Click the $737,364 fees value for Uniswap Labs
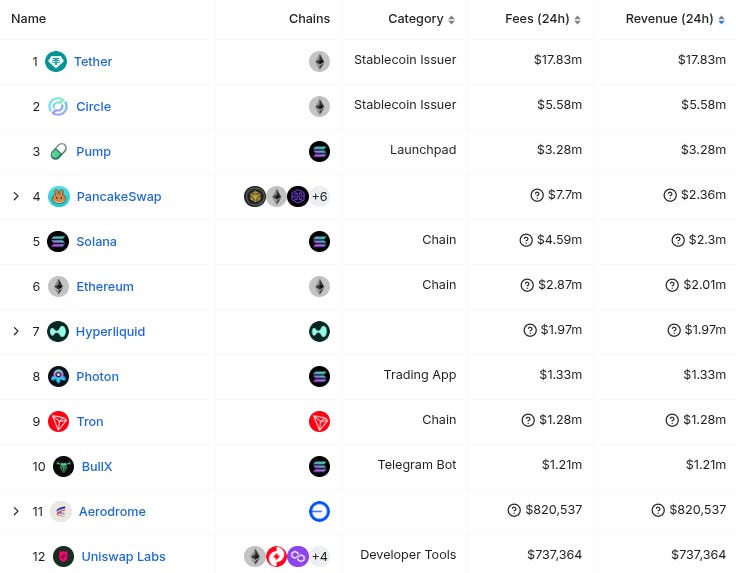736x573 pixels. point(554,555)
